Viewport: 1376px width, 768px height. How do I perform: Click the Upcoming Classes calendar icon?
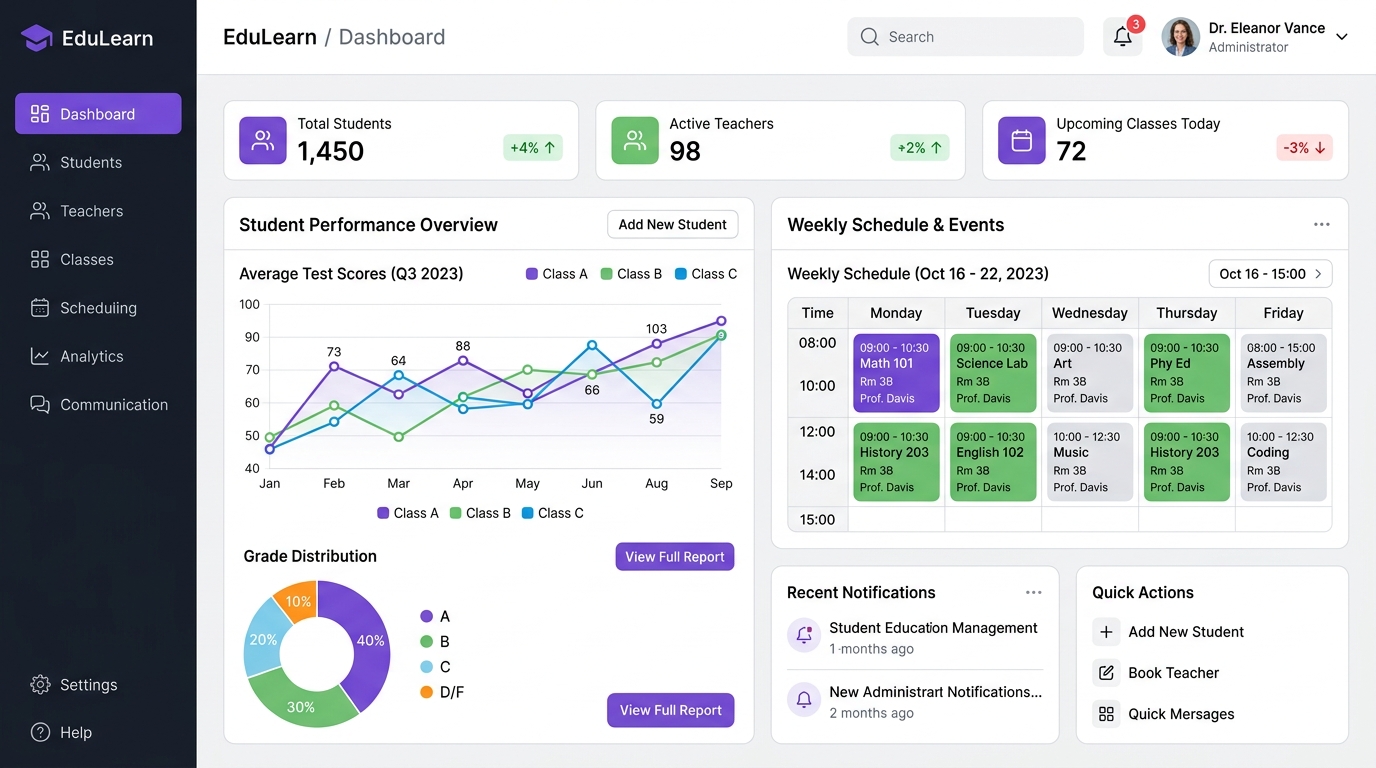pos(1022,140)
